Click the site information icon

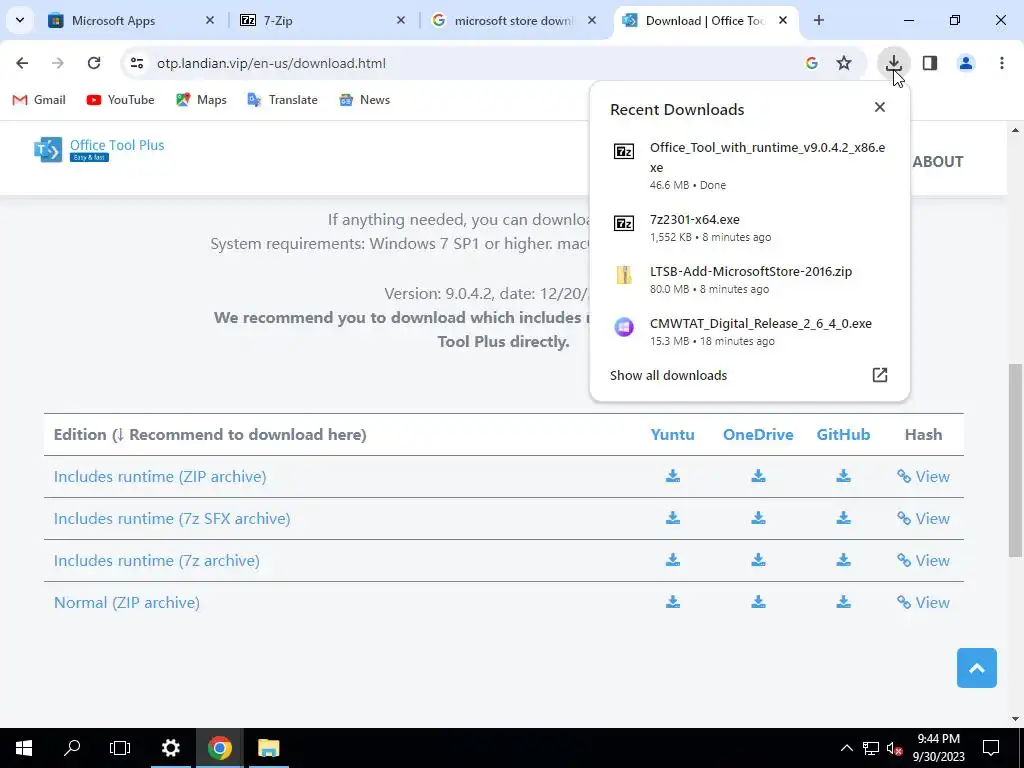(136, 63)
